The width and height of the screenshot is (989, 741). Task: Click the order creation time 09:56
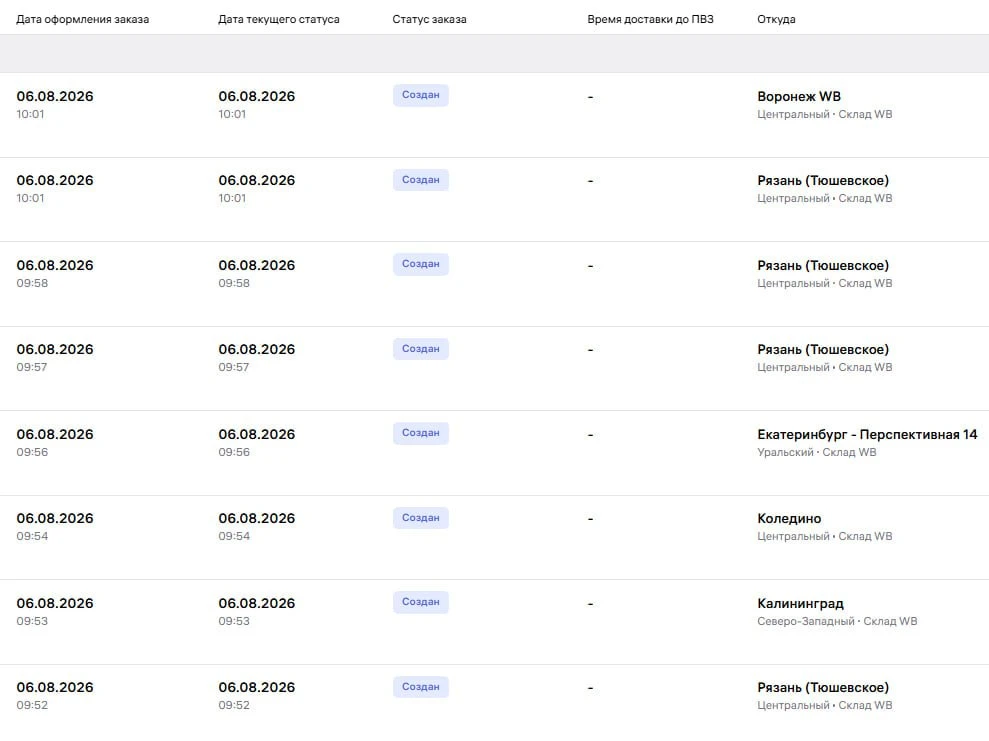point(32,452)
